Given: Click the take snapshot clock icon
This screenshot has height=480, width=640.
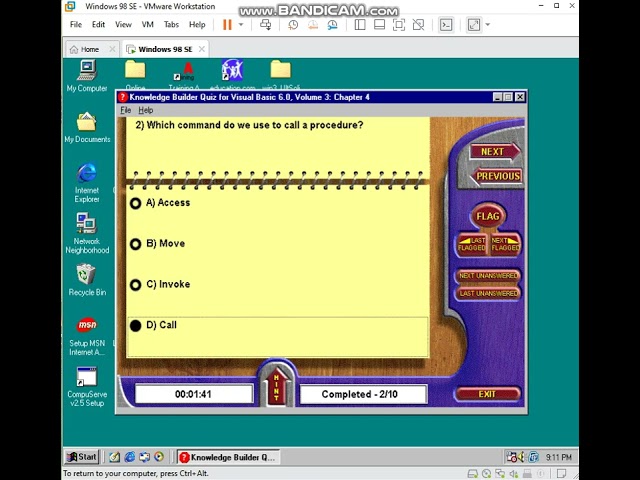Looking at the screenshot, I should 293,25.
